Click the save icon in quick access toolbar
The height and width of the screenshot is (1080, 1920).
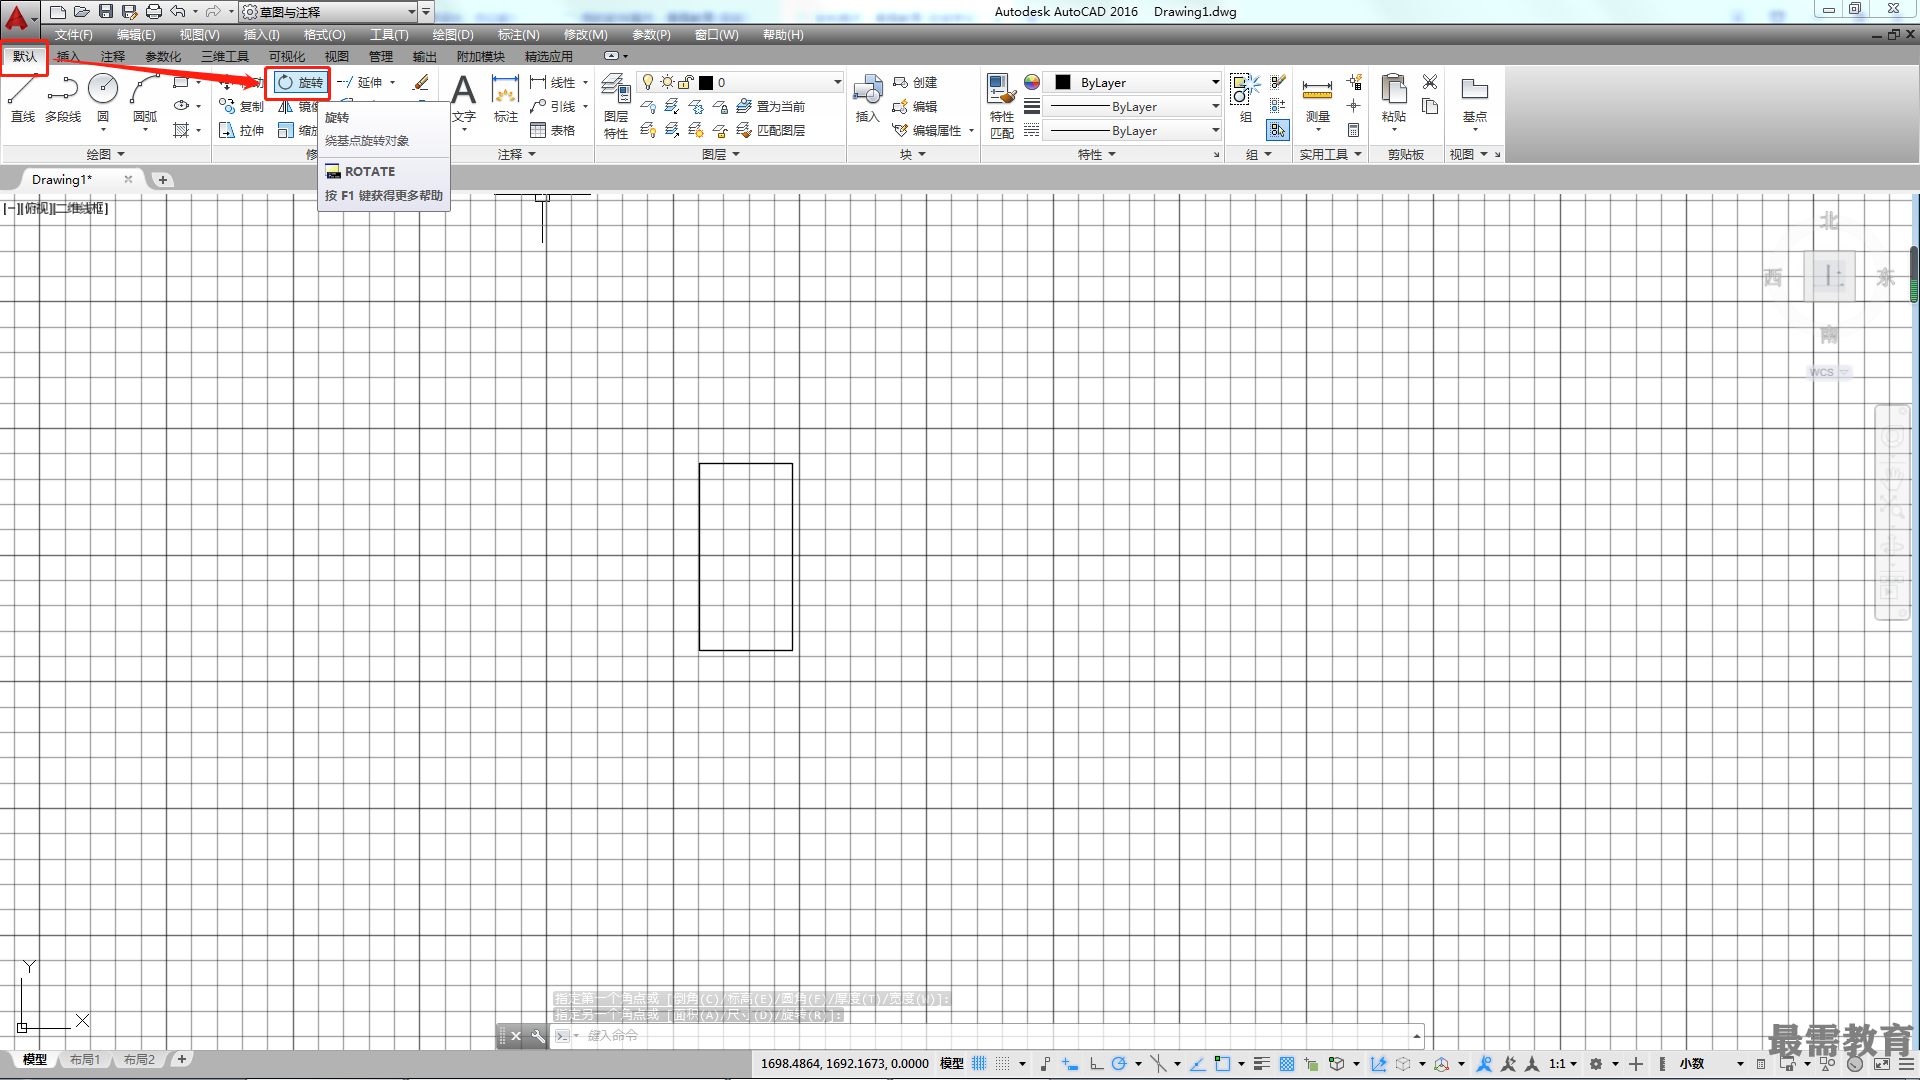(x=106, y=11)
